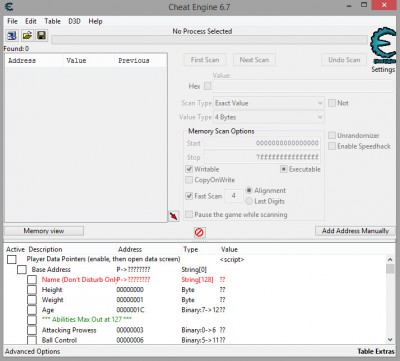Open the D3D menu
The height and width of the screenshot is (361, 400).
74,21
